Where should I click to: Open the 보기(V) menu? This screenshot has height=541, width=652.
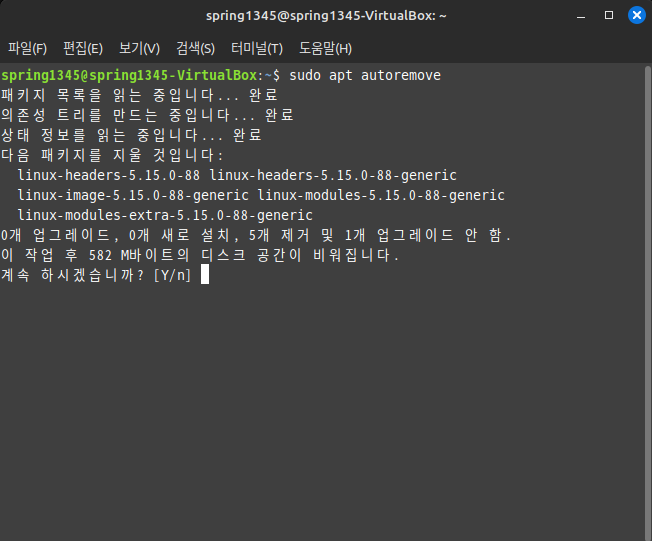tap(139, 48)
